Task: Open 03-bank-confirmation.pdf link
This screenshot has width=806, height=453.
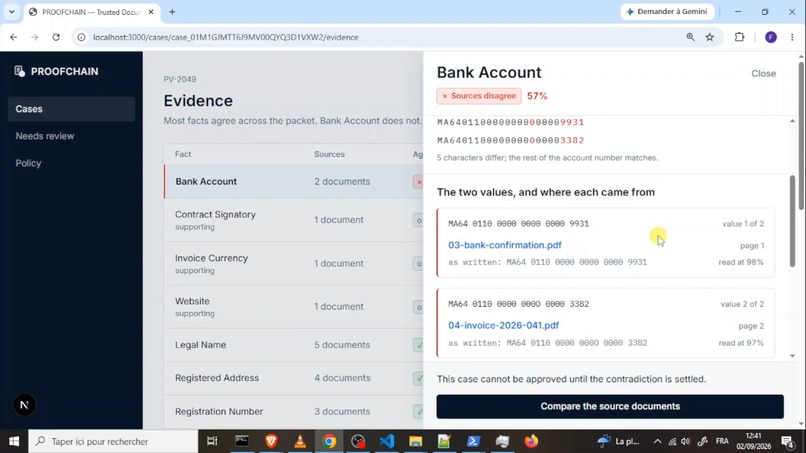Action: tap(505, 245)
